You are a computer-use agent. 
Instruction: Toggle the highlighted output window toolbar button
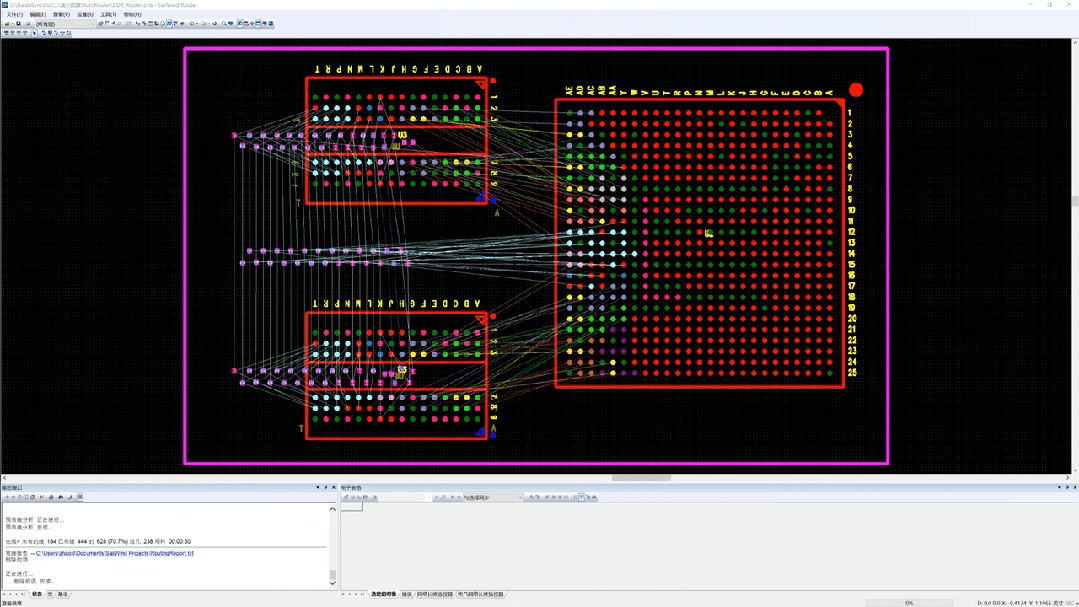pyautogui.click(x=80, y=497)
